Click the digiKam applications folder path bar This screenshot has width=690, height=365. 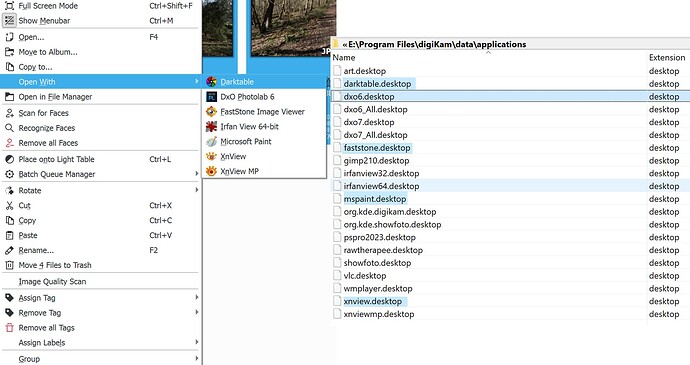[x=510, y=44]
